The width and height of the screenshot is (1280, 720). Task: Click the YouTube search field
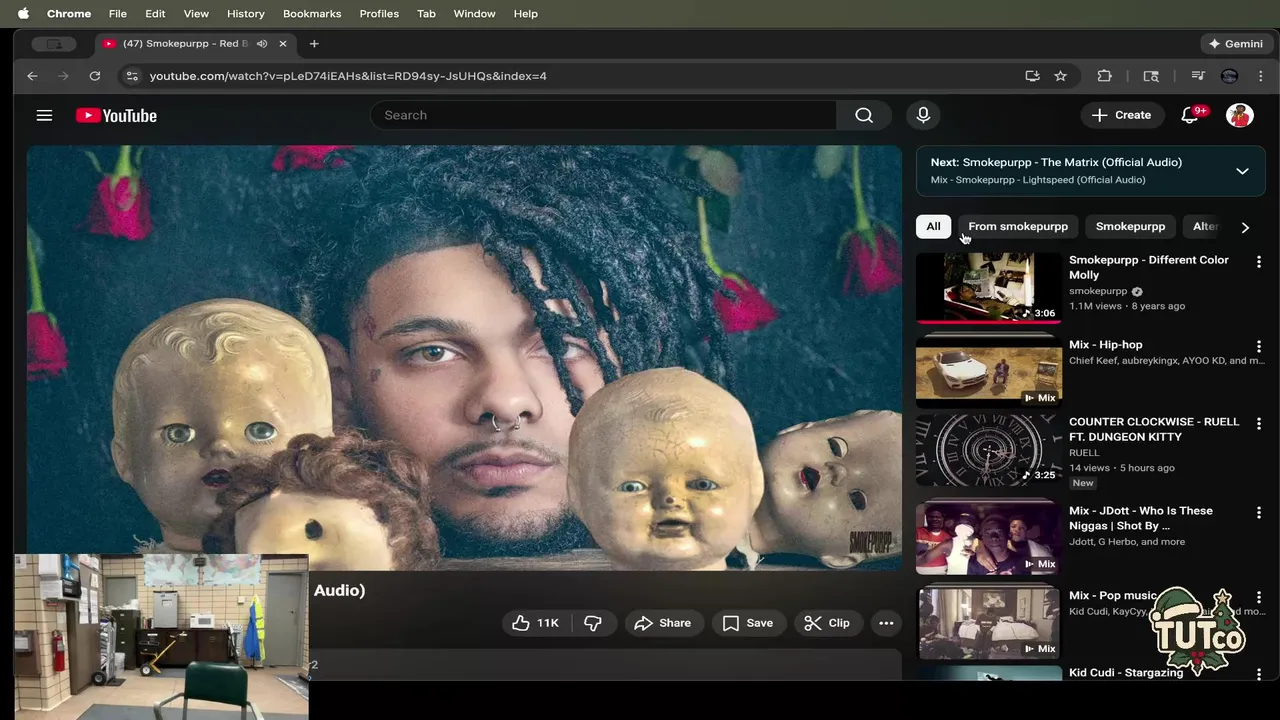603,115
